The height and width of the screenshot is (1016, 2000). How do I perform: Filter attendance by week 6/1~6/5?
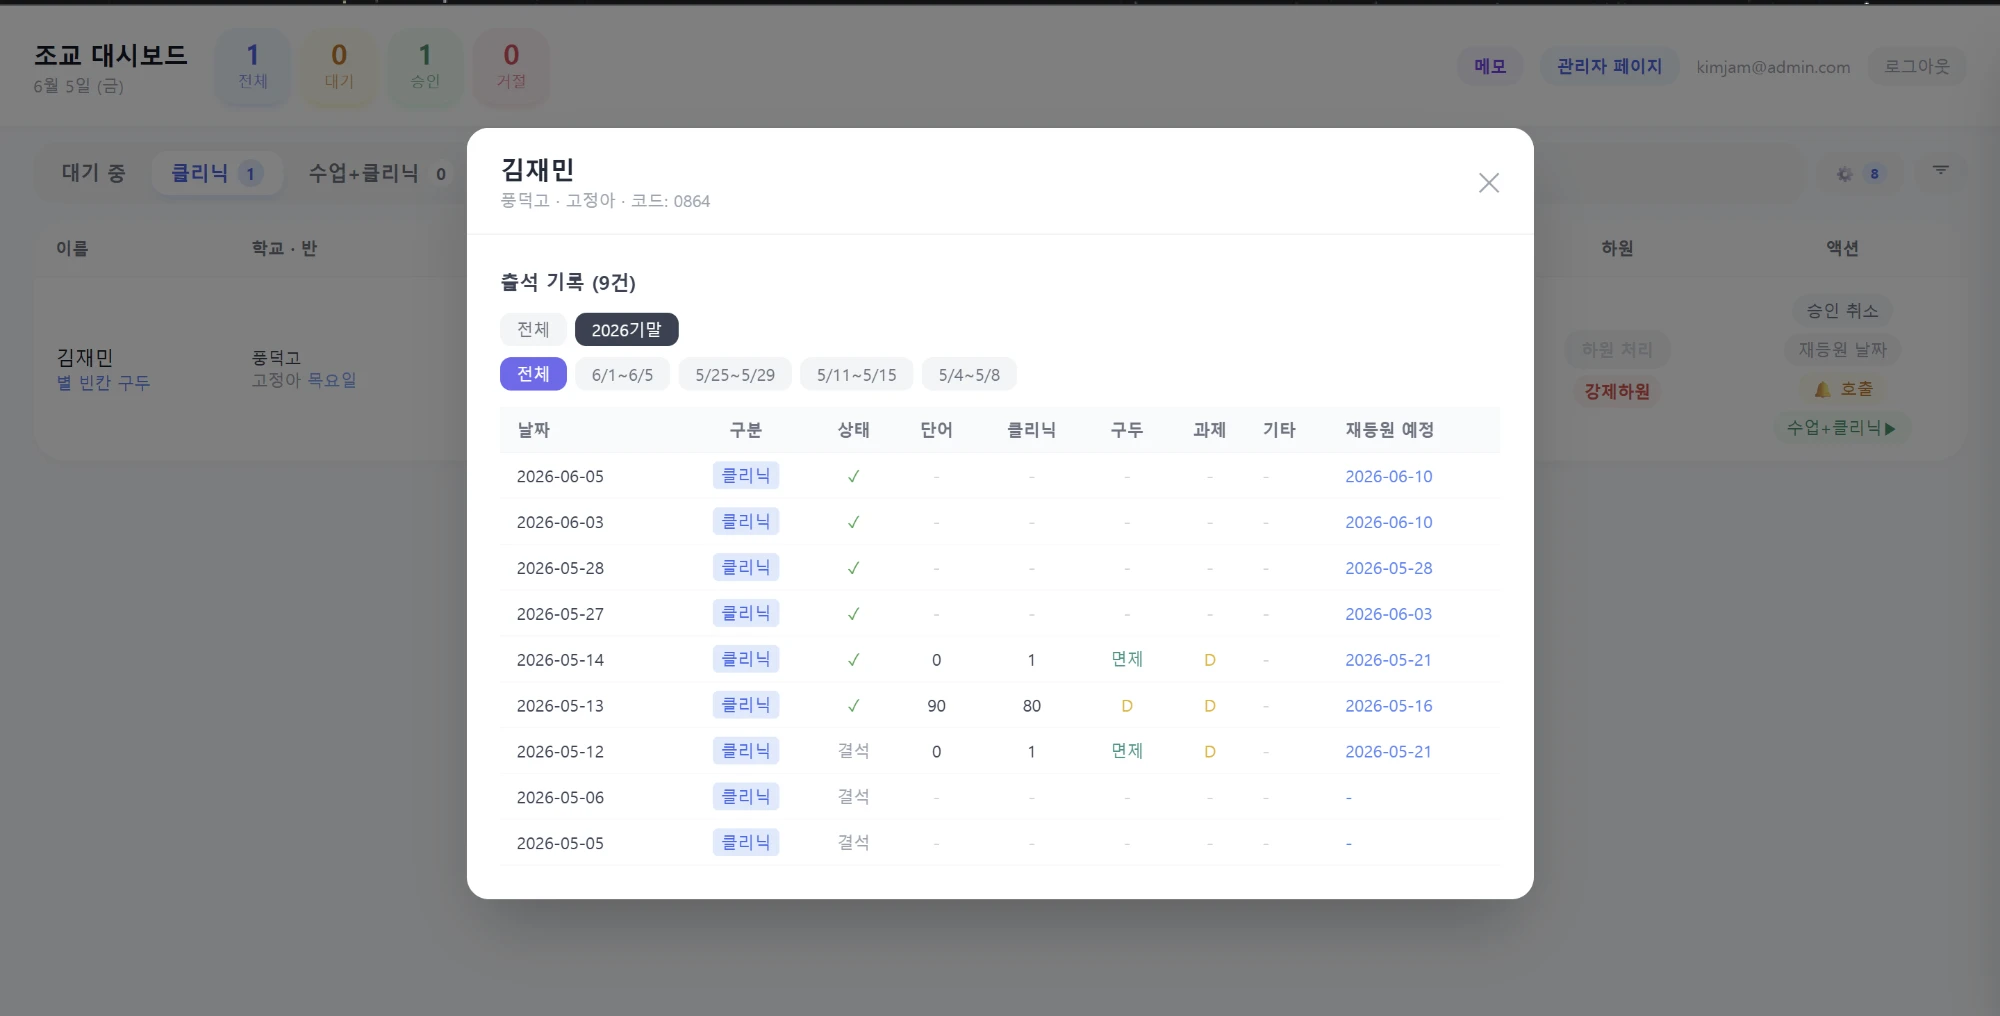tap(622, 375)
